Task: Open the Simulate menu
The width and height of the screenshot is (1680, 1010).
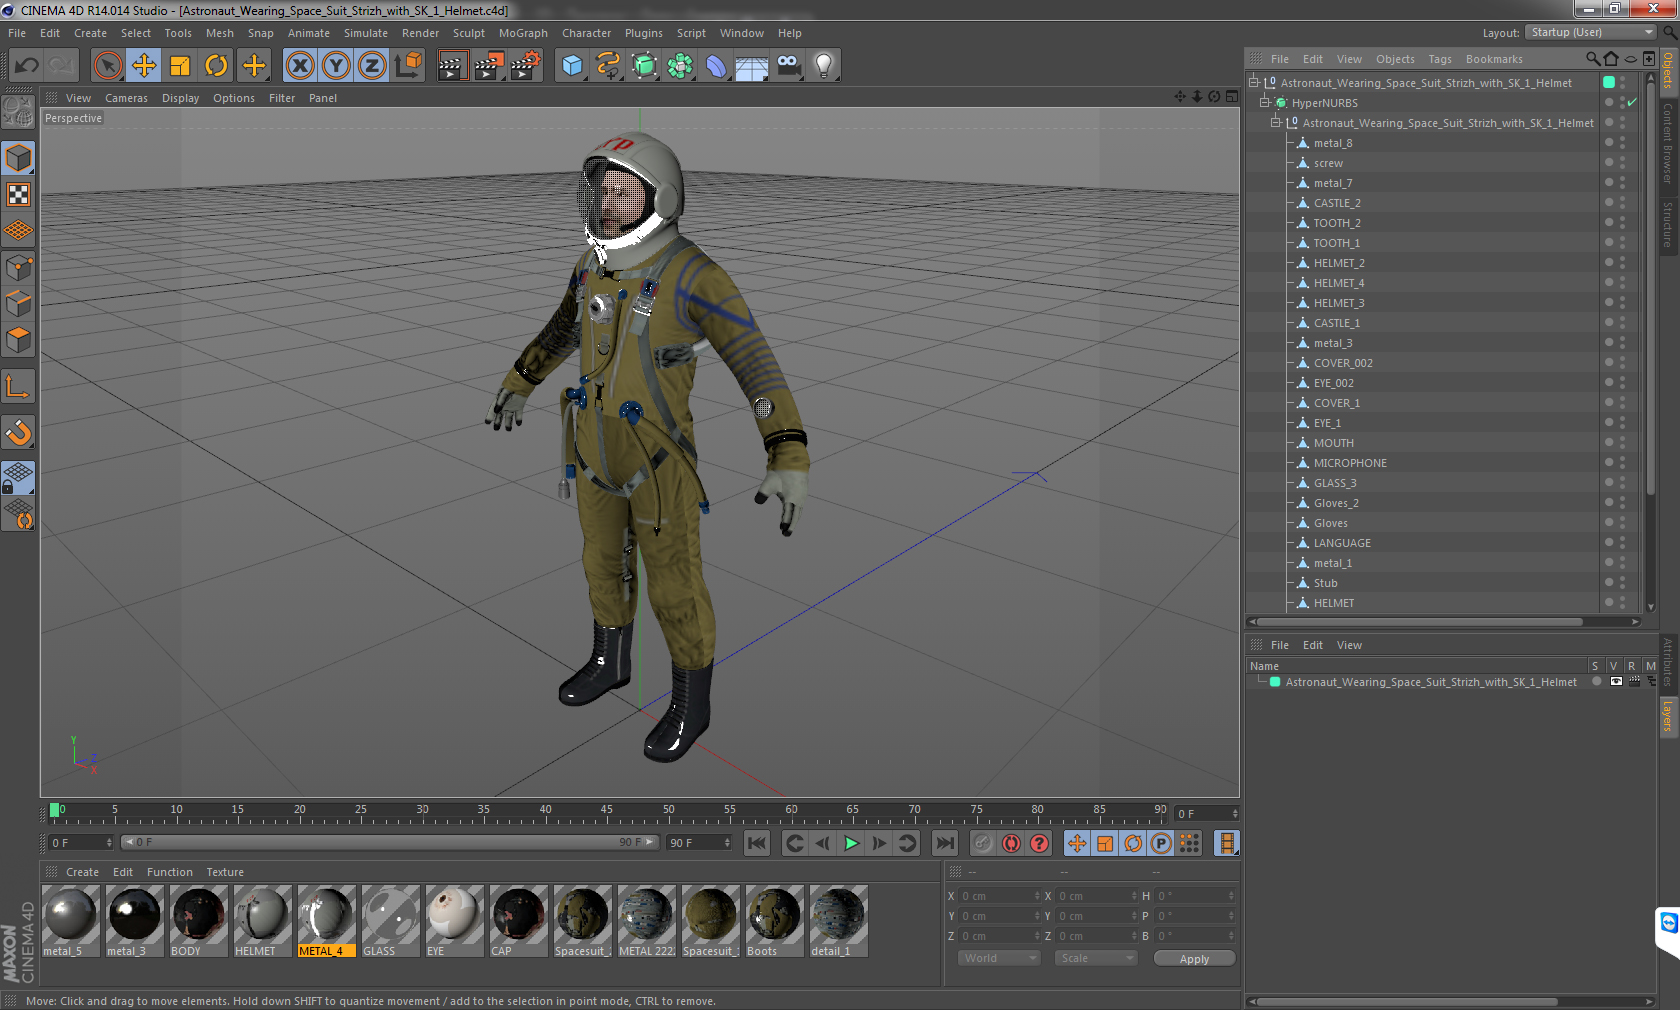Action: click(366, 33)
